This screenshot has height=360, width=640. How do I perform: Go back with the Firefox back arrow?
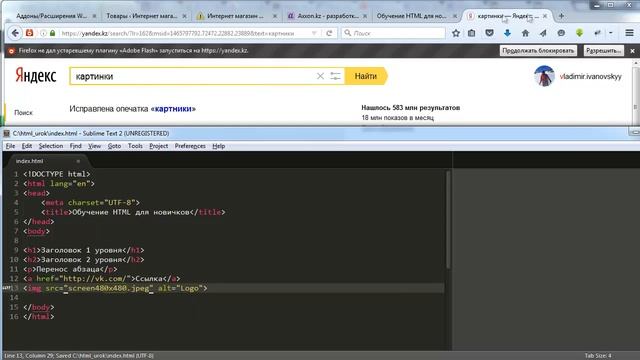pos(15,33)
